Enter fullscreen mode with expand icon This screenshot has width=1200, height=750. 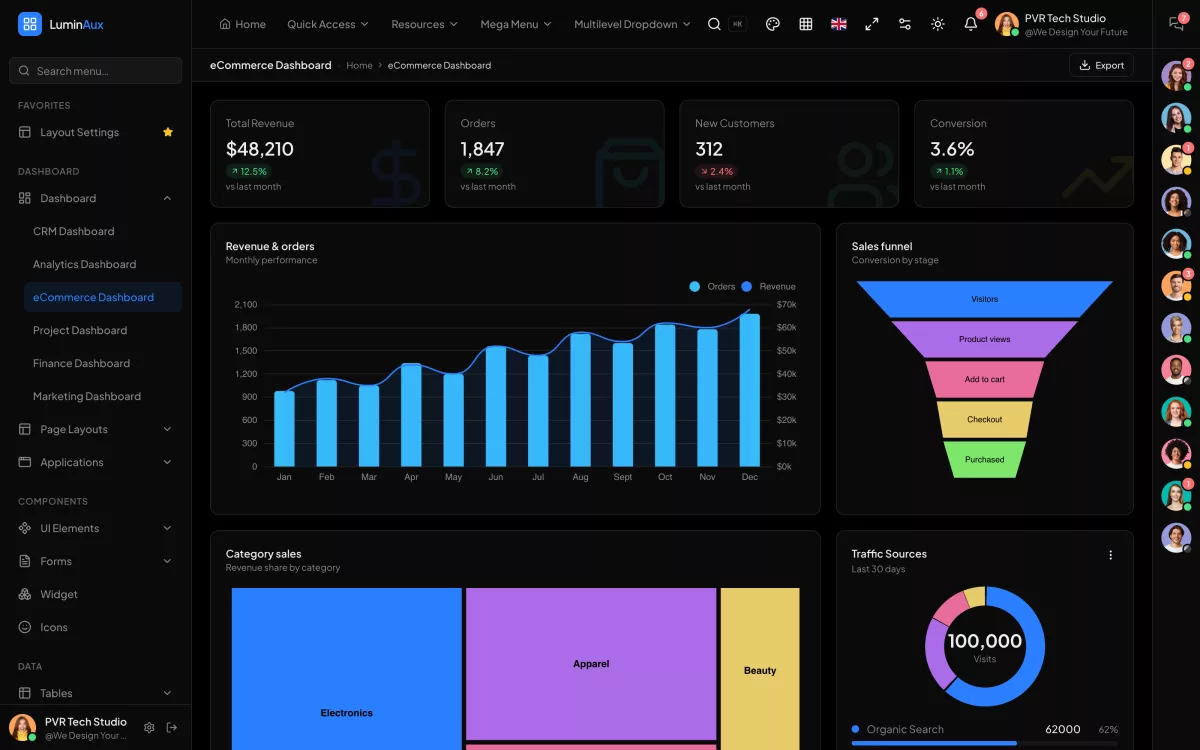872,24
